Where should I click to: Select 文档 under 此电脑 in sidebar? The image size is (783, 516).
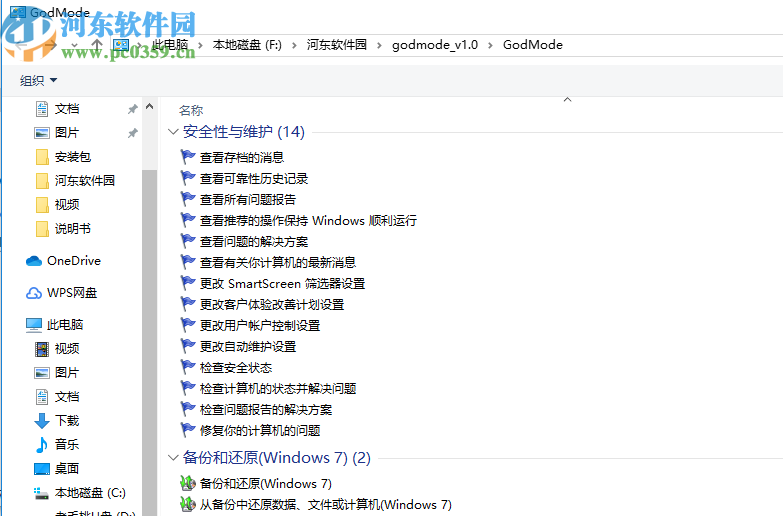coord(67,397)
